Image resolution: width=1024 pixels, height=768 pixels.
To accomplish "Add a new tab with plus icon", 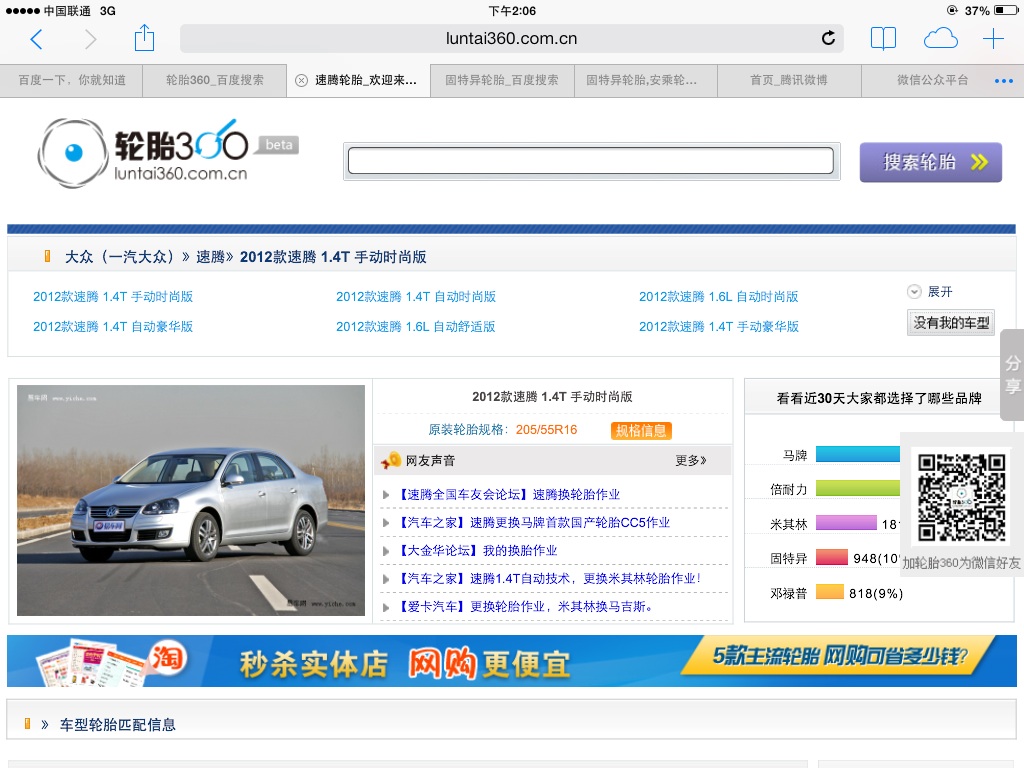I will tap(993, 39).
